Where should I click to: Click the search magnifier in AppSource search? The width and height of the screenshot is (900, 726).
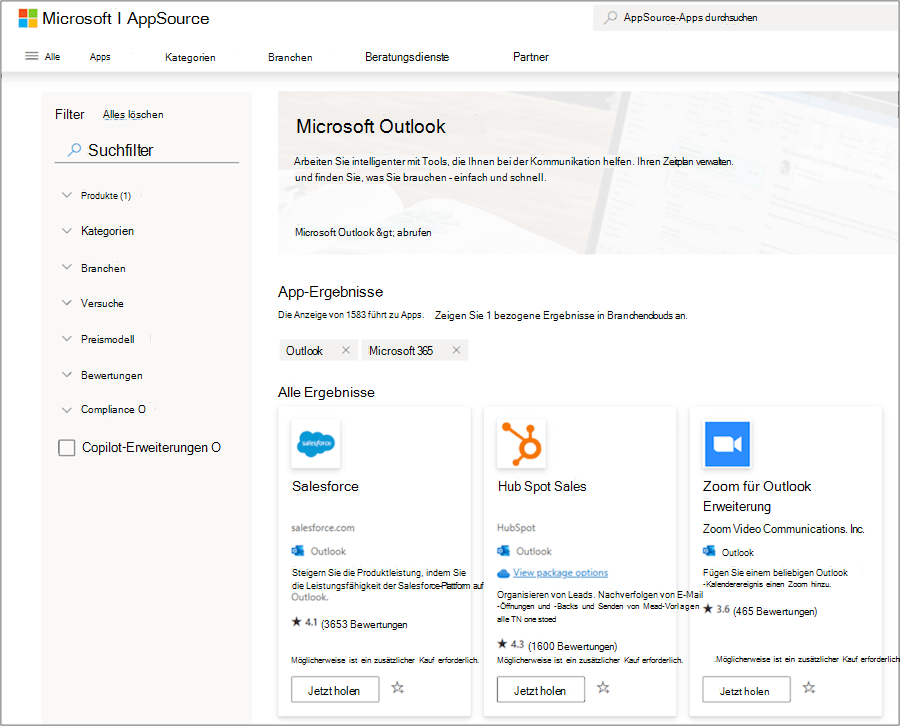tap(611, 18)
